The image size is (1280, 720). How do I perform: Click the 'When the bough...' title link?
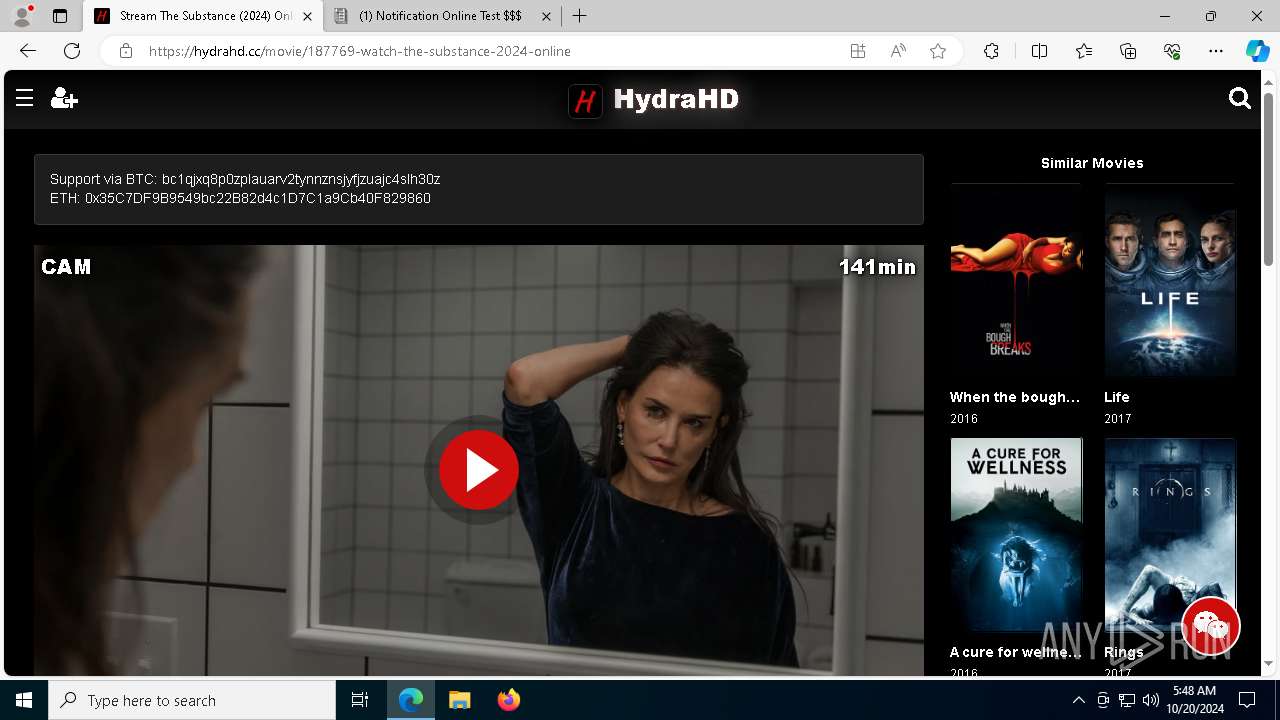tap(1015, 397)
